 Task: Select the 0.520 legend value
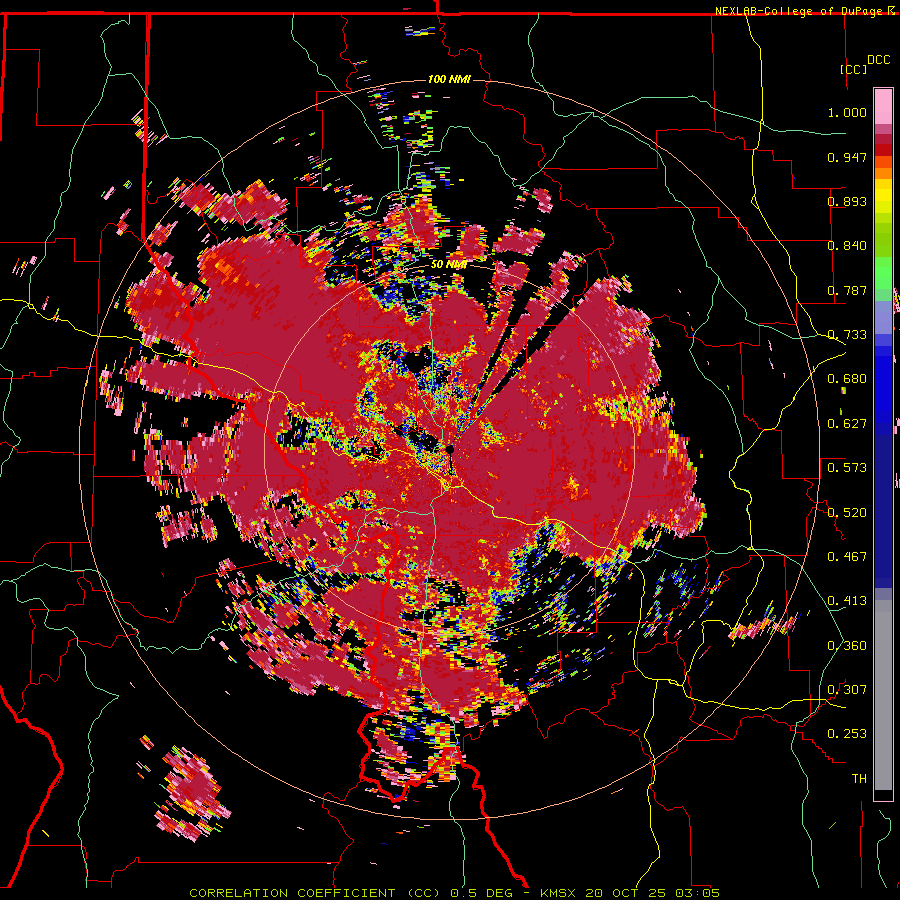coord(847,513)
